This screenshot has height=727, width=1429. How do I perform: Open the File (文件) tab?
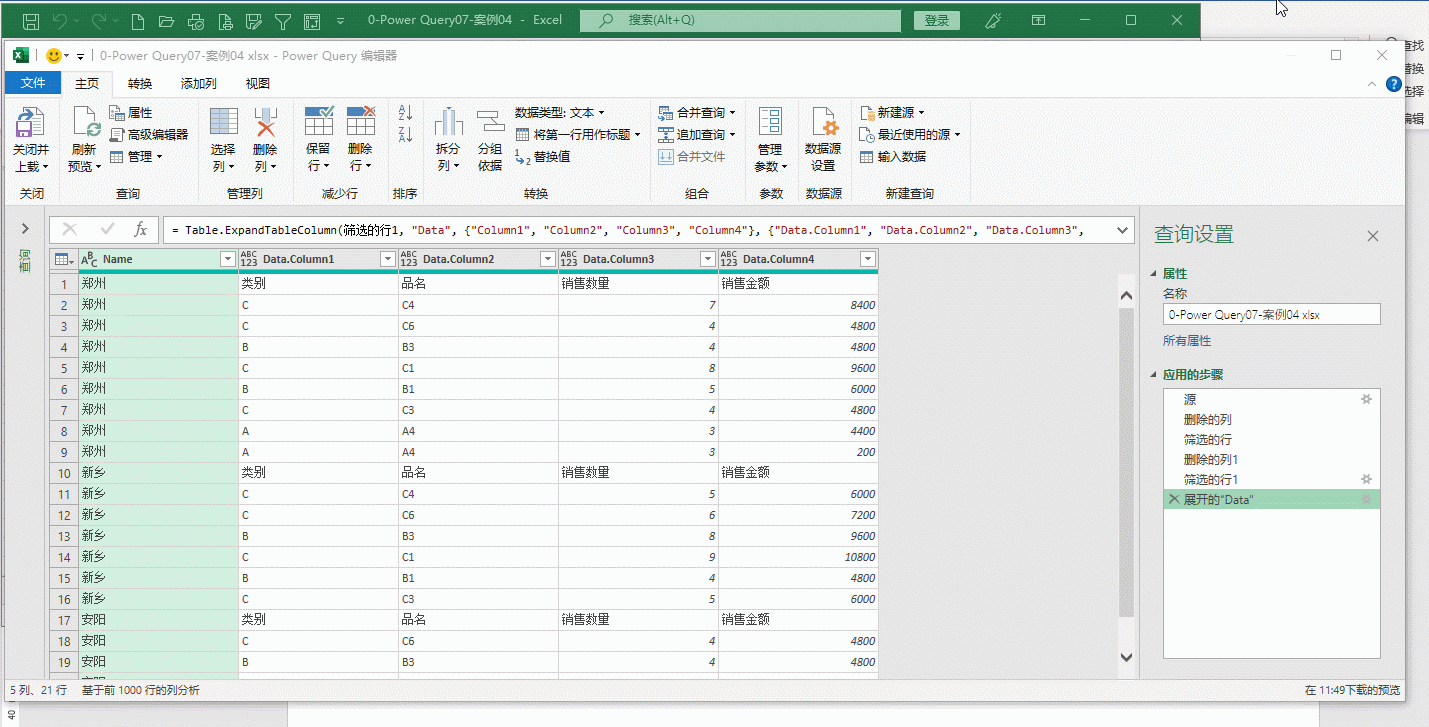pyautogui.click(x=34, y=84)
